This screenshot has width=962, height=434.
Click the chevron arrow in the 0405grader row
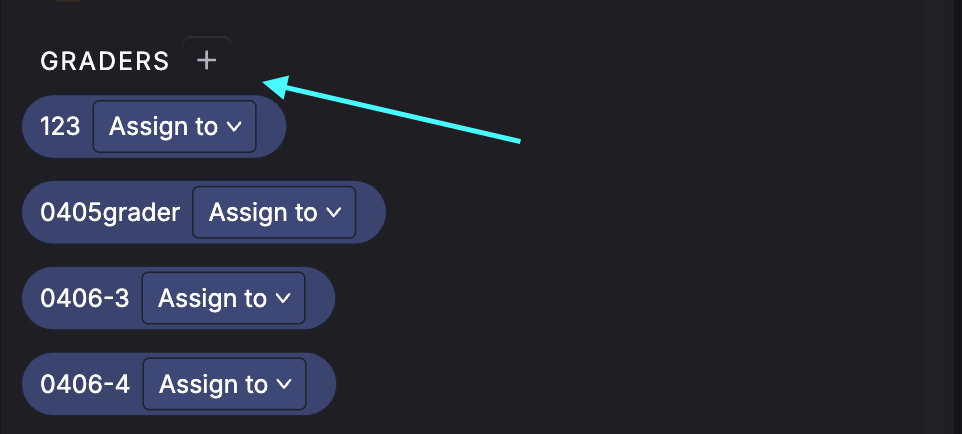pyautogui.click(x=334, y=213)
